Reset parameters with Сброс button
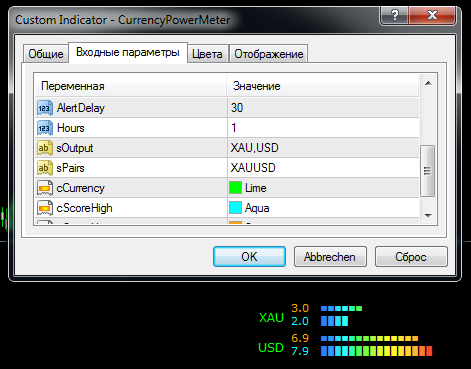Viewport: 471px width, 369px height. tap(411, 257)
